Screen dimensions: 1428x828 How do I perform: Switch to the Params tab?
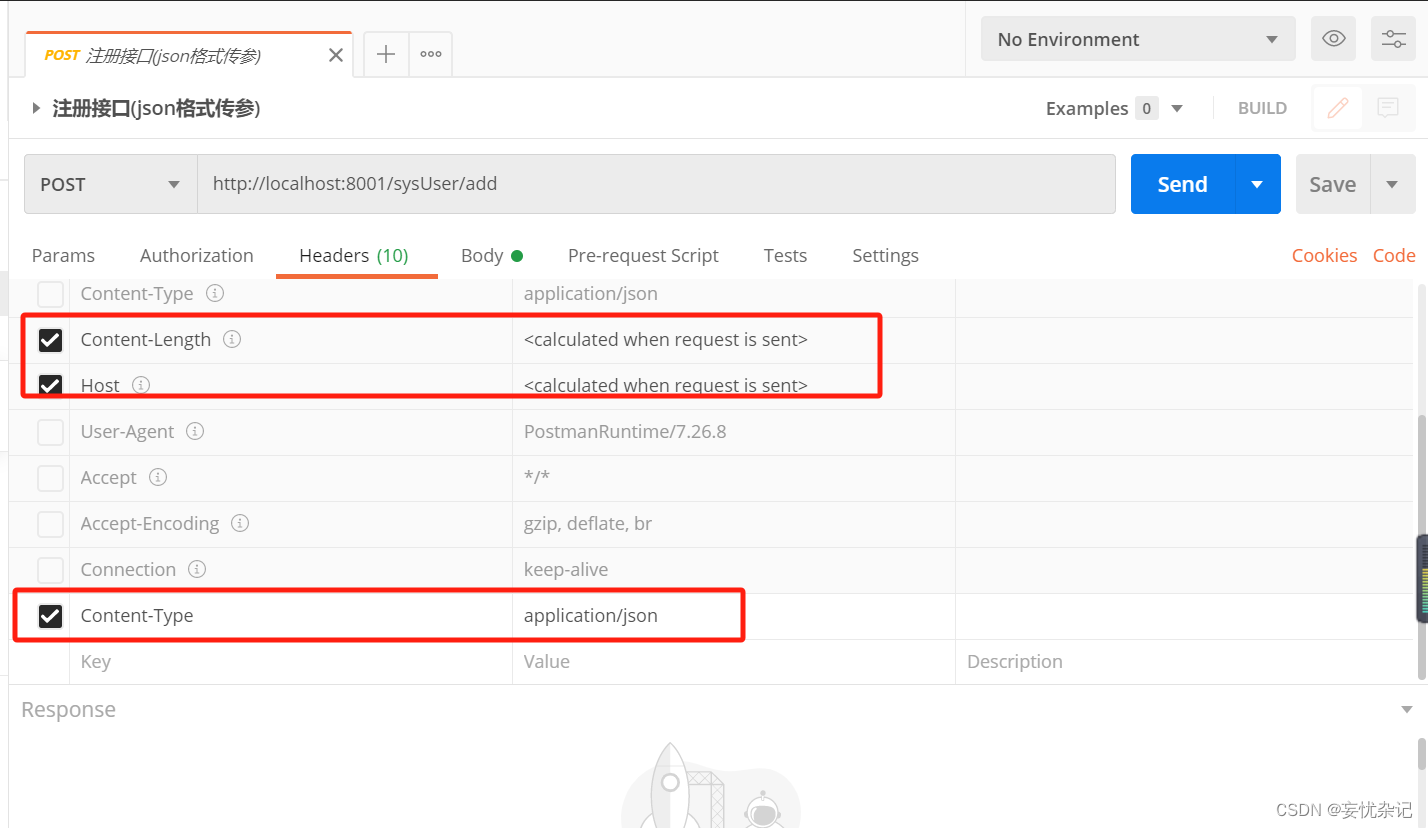pyautogui.click(x=63, y=255)
